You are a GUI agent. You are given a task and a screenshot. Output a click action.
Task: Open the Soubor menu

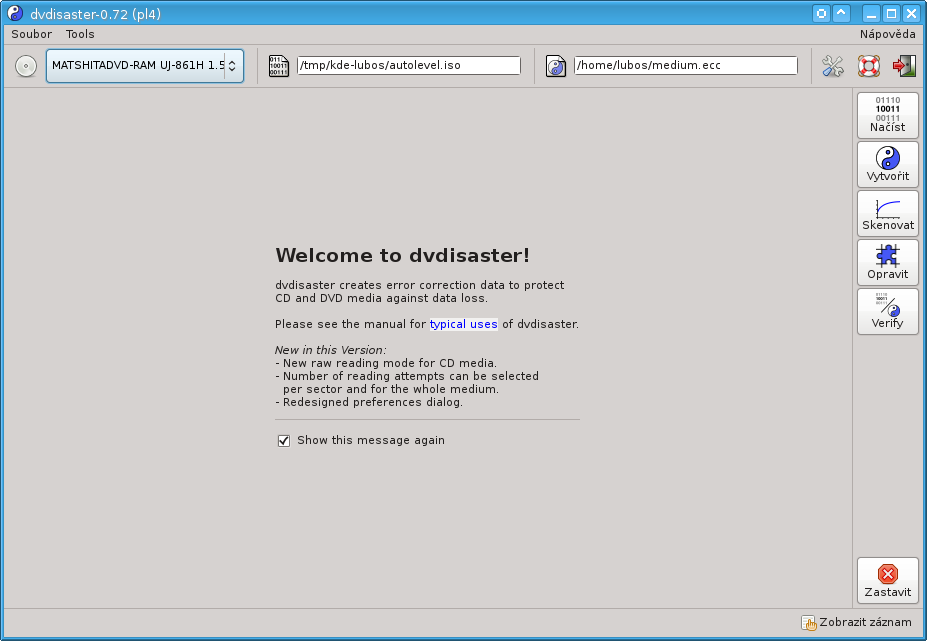pyautogui.click(x=31, y=34)
